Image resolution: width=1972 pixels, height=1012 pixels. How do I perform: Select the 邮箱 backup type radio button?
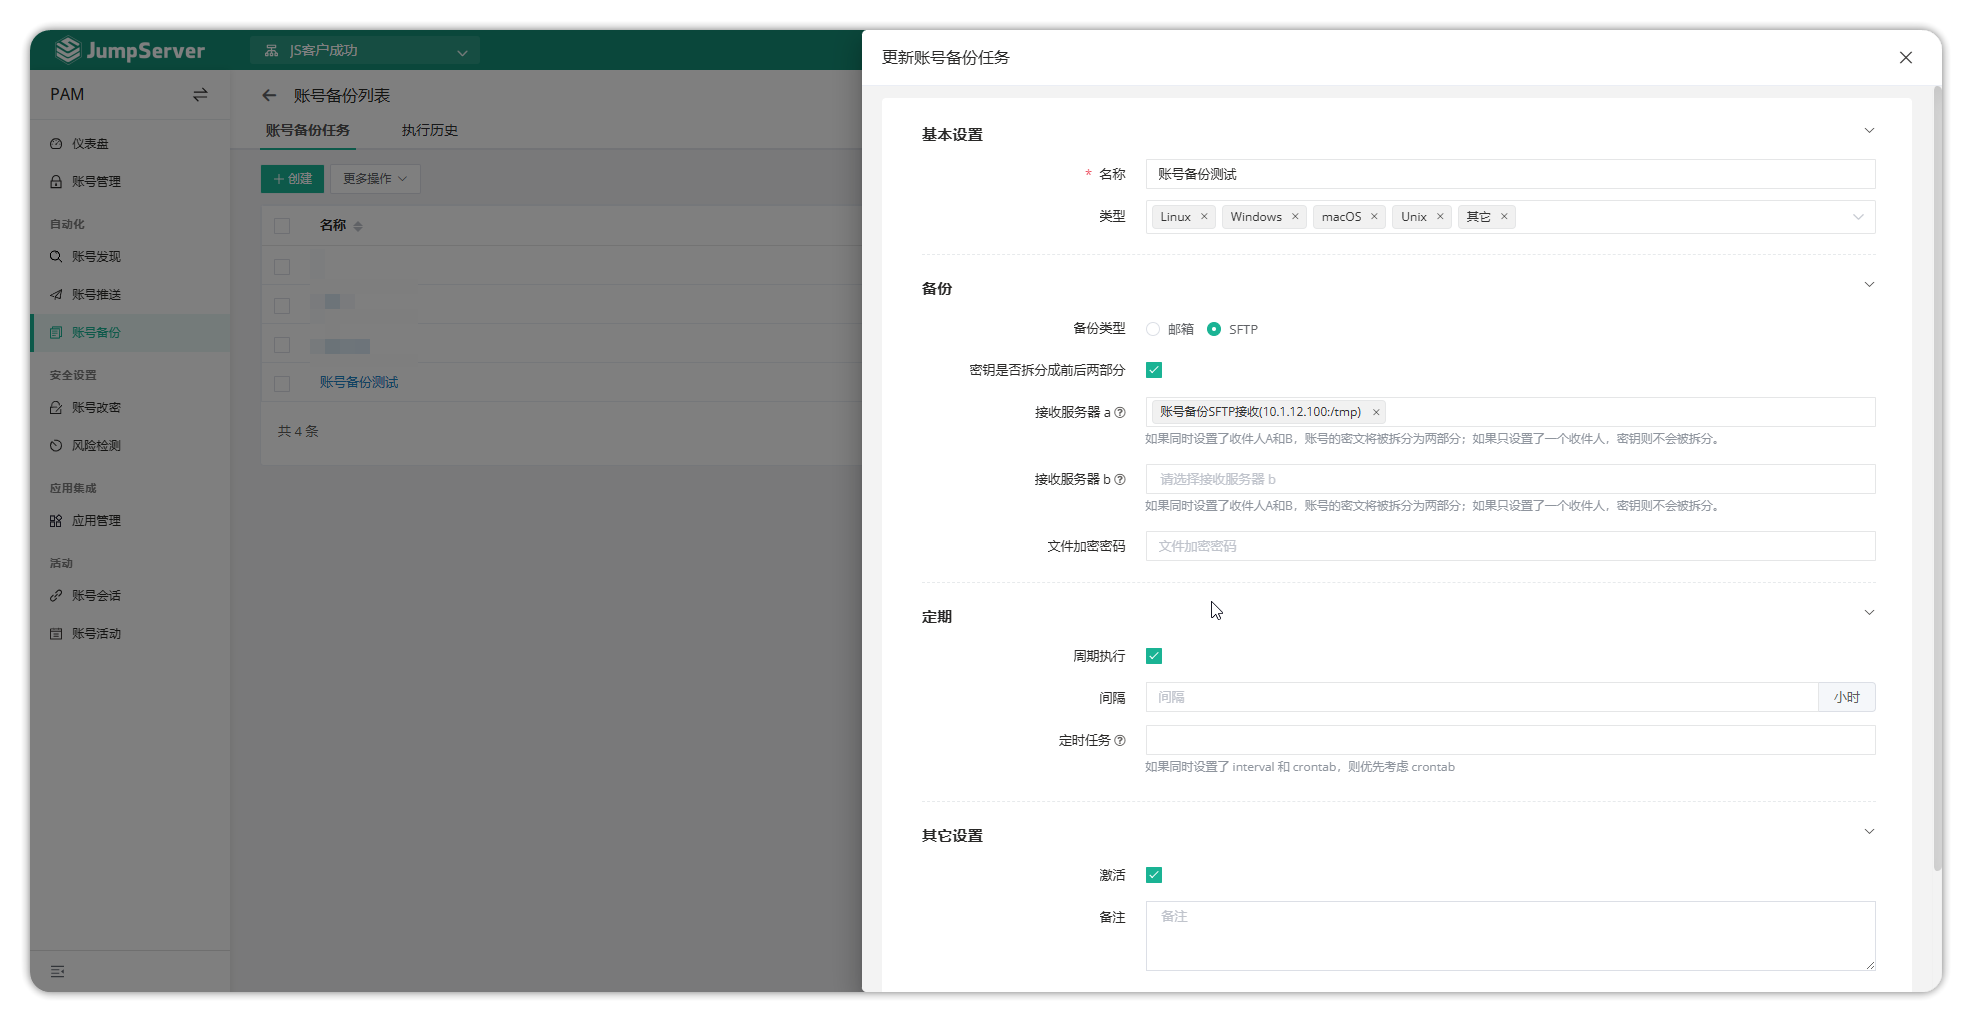point(1153,329)
